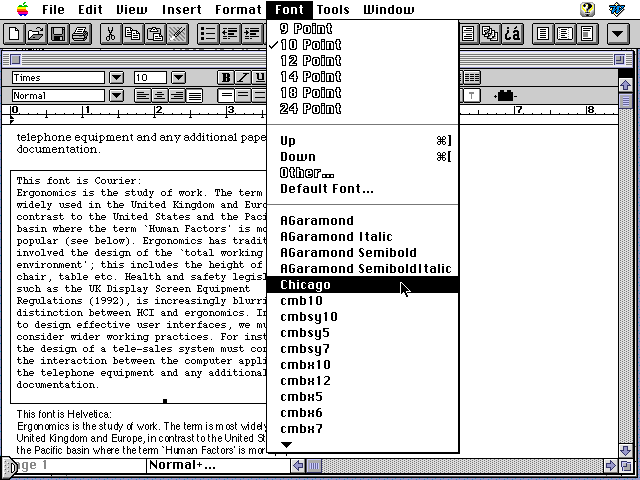Click the New document icon

(14, 33)
